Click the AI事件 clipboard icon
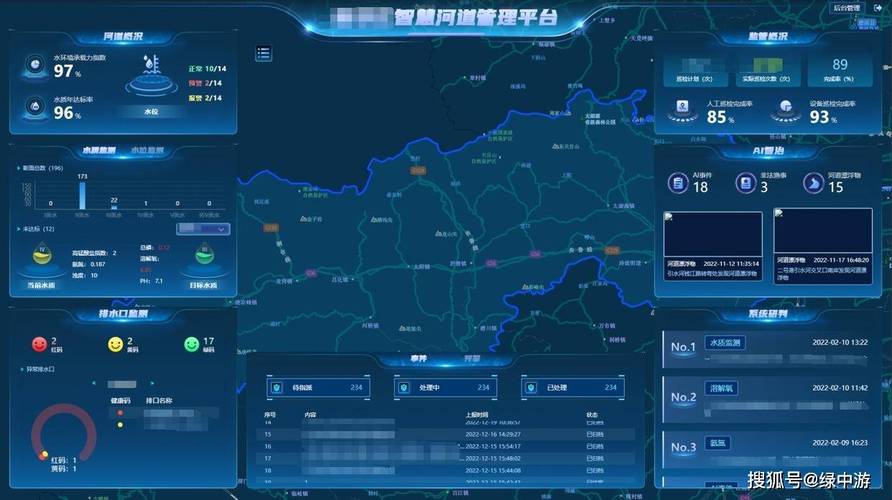 coord(678,183)
